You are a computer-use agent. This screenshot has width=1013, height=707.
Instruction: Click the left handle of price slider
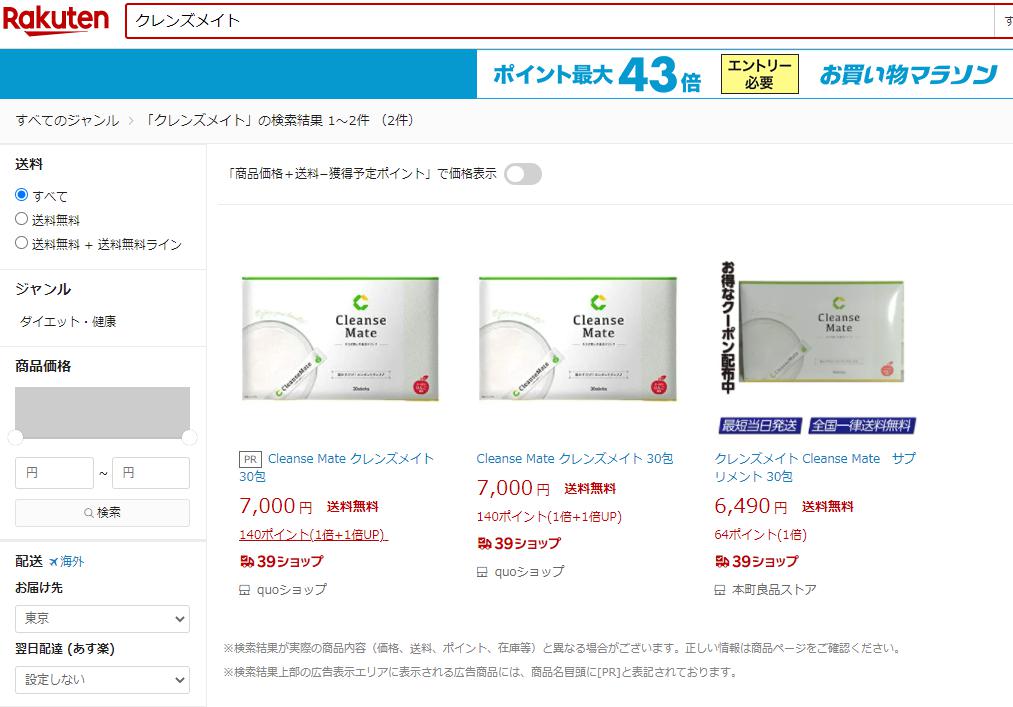(16, 438)
